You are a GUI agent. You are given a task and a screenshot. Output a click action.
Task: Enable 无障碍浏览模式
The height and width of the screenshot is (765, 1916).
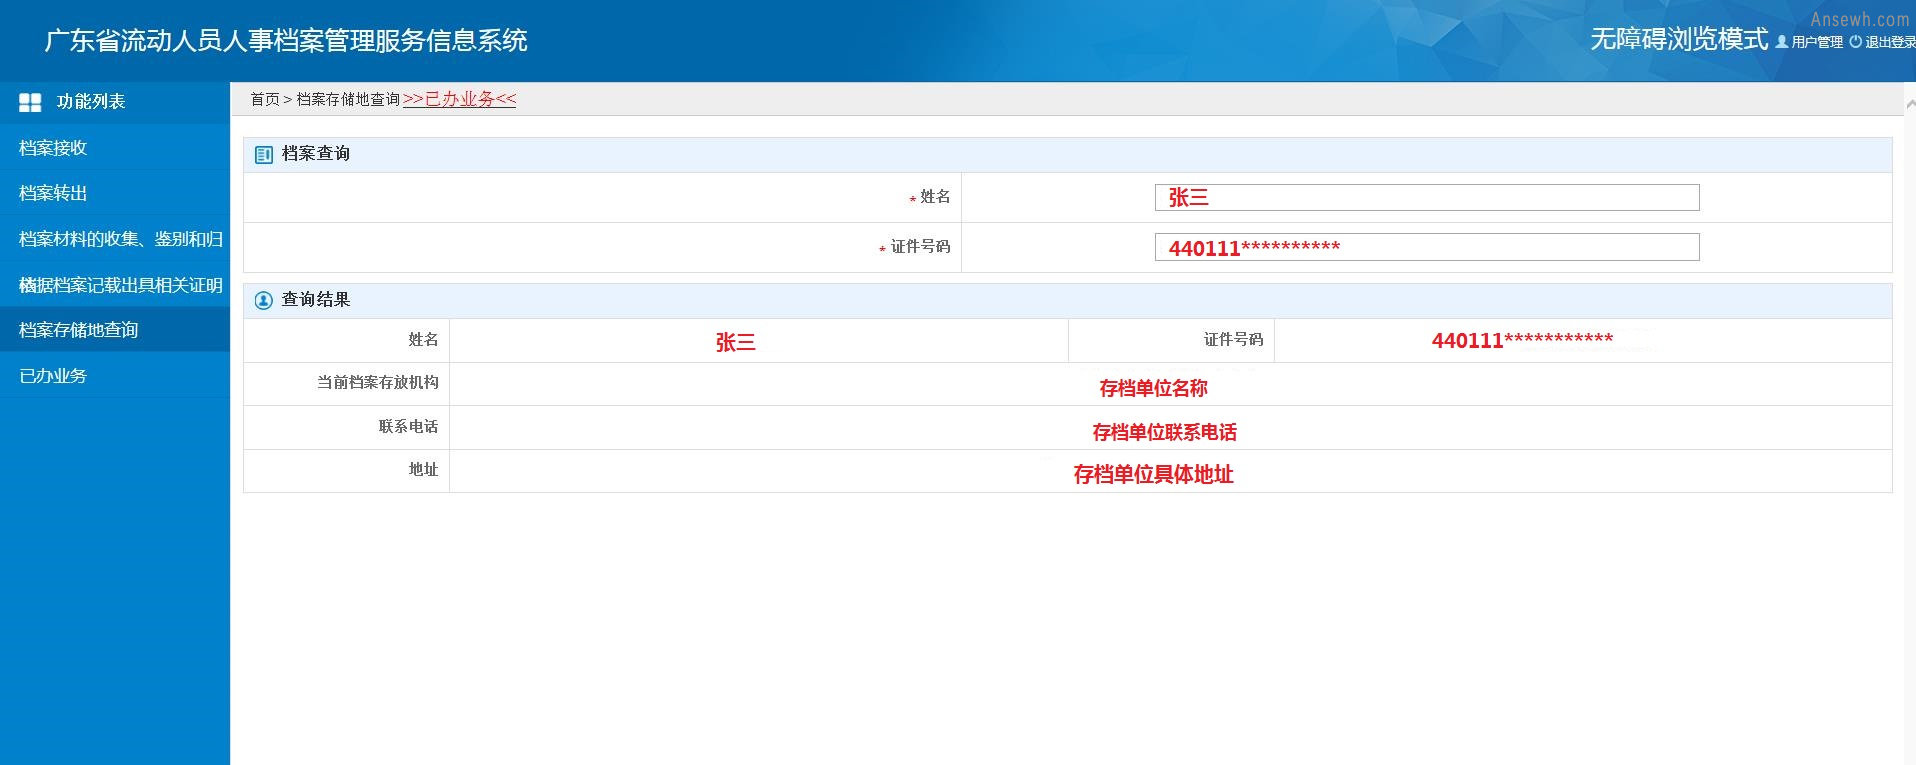pos(1679,39)
